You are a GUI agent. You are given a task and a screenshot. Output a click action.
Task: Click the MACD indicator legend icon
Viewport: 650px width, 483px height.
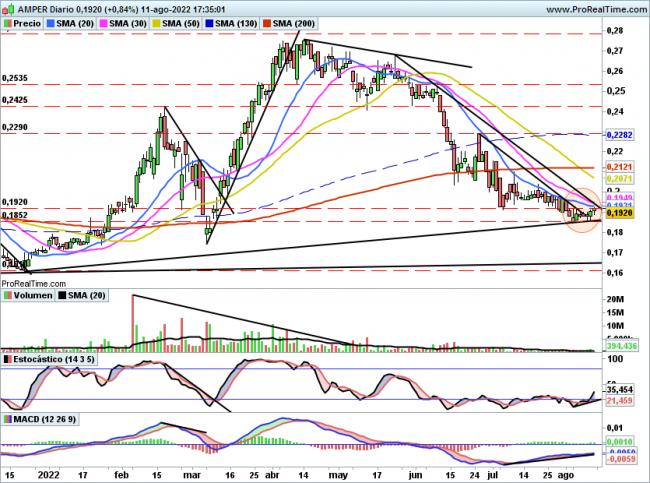[9, 418]
